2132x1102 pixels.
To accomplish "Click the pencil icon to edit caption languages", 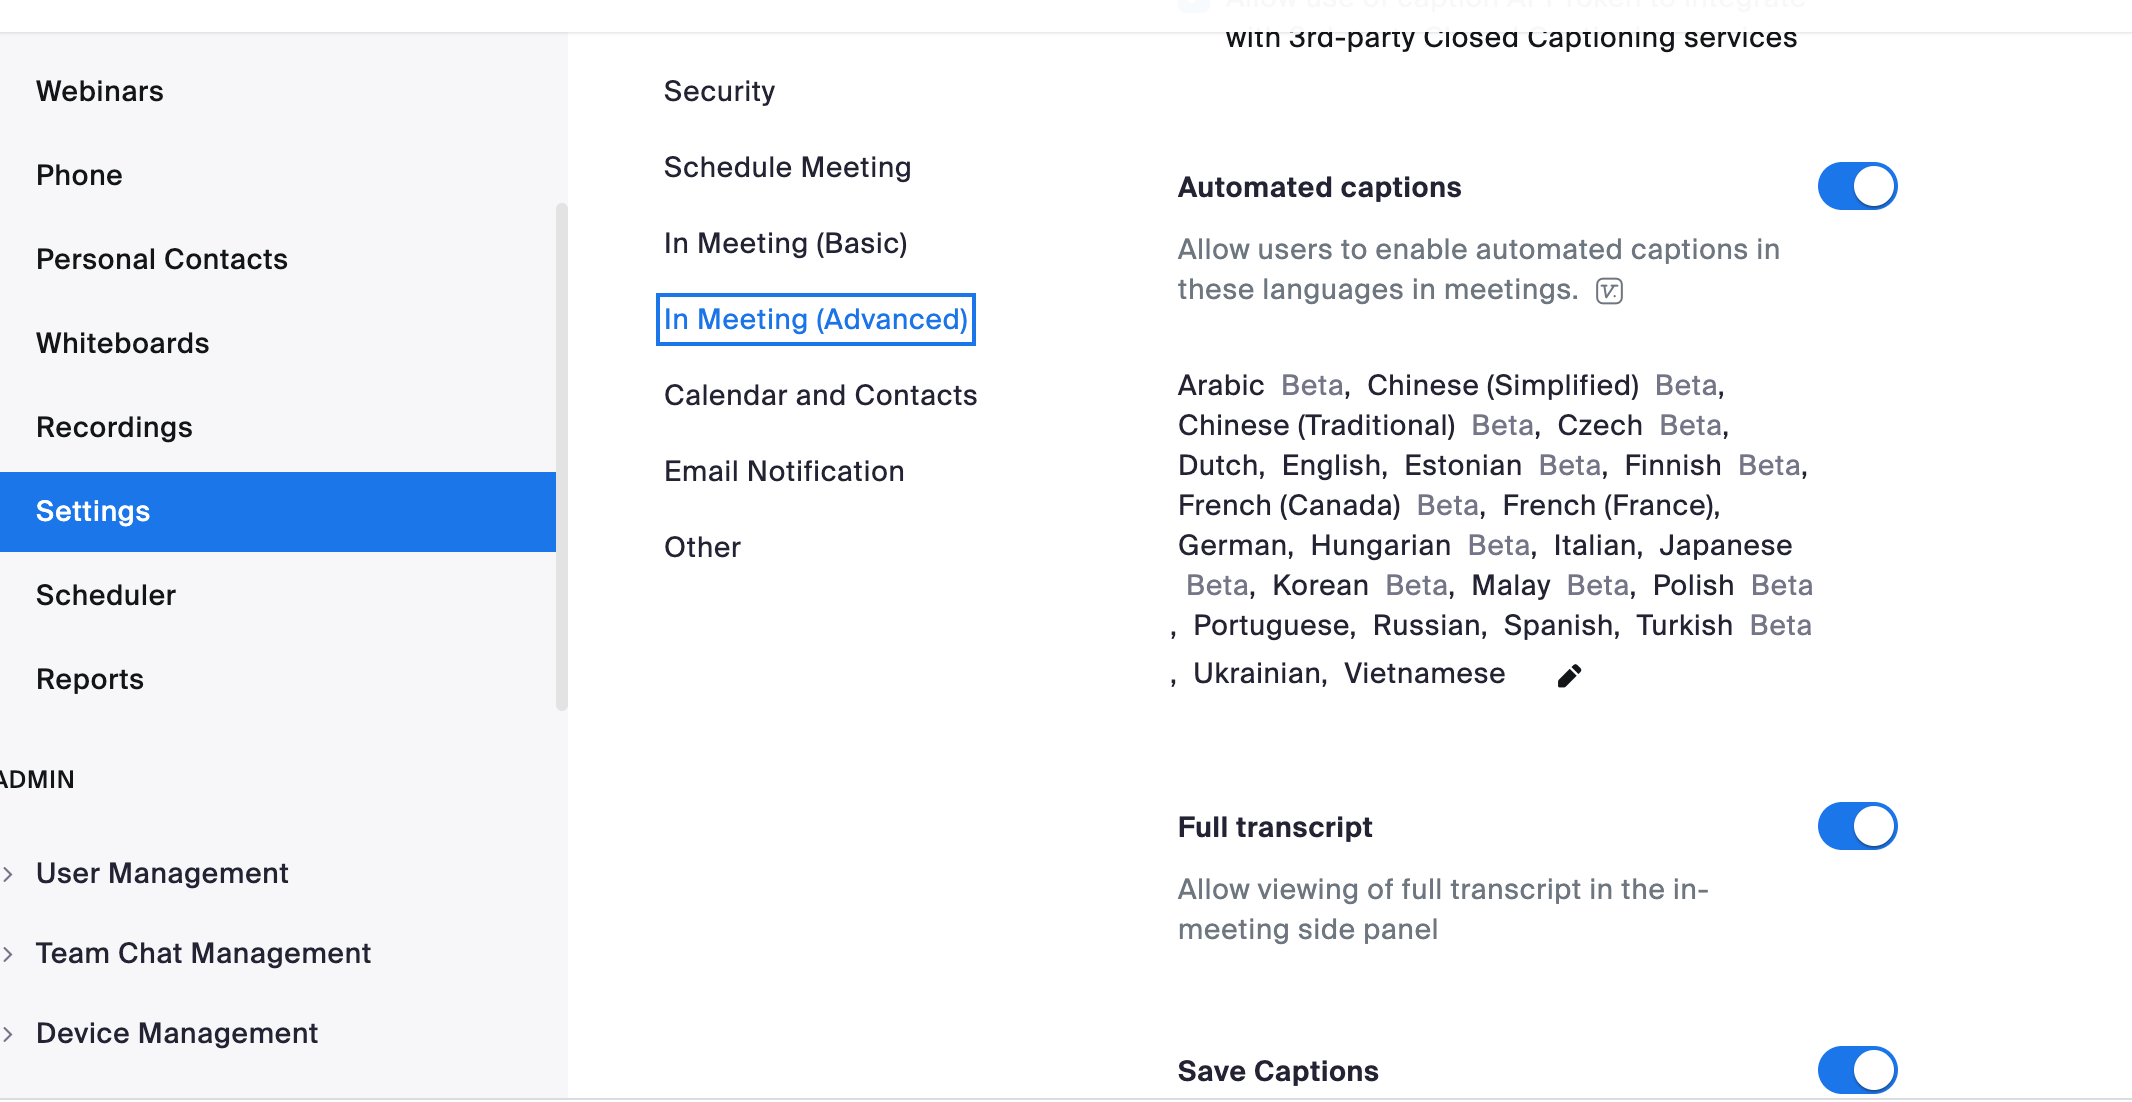I will pos(1568,674).
